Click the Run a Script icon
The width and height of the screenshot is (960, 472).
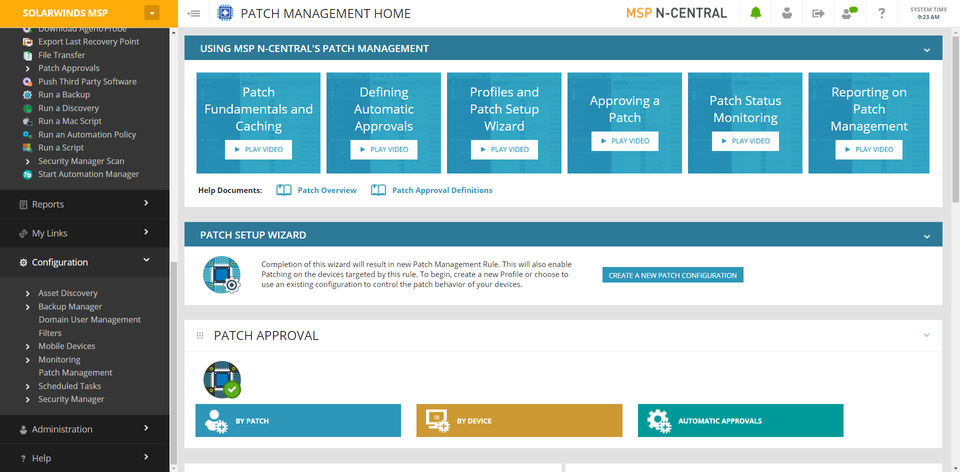pos(28,148)
